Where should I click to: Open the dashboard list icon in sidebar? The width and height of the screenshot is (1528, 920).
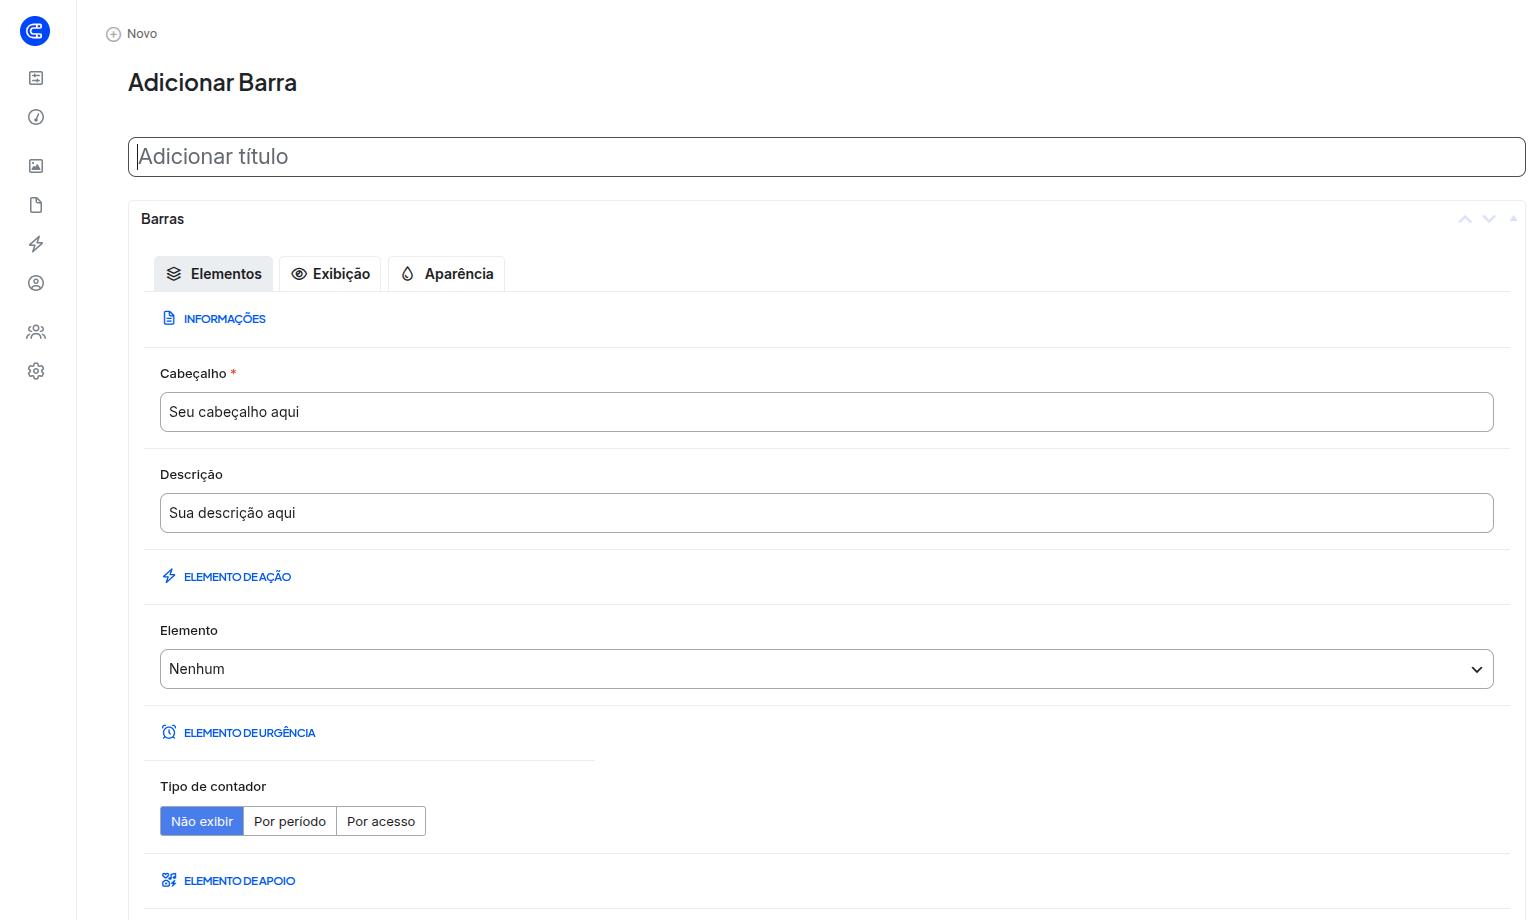[x=36, y=78]
